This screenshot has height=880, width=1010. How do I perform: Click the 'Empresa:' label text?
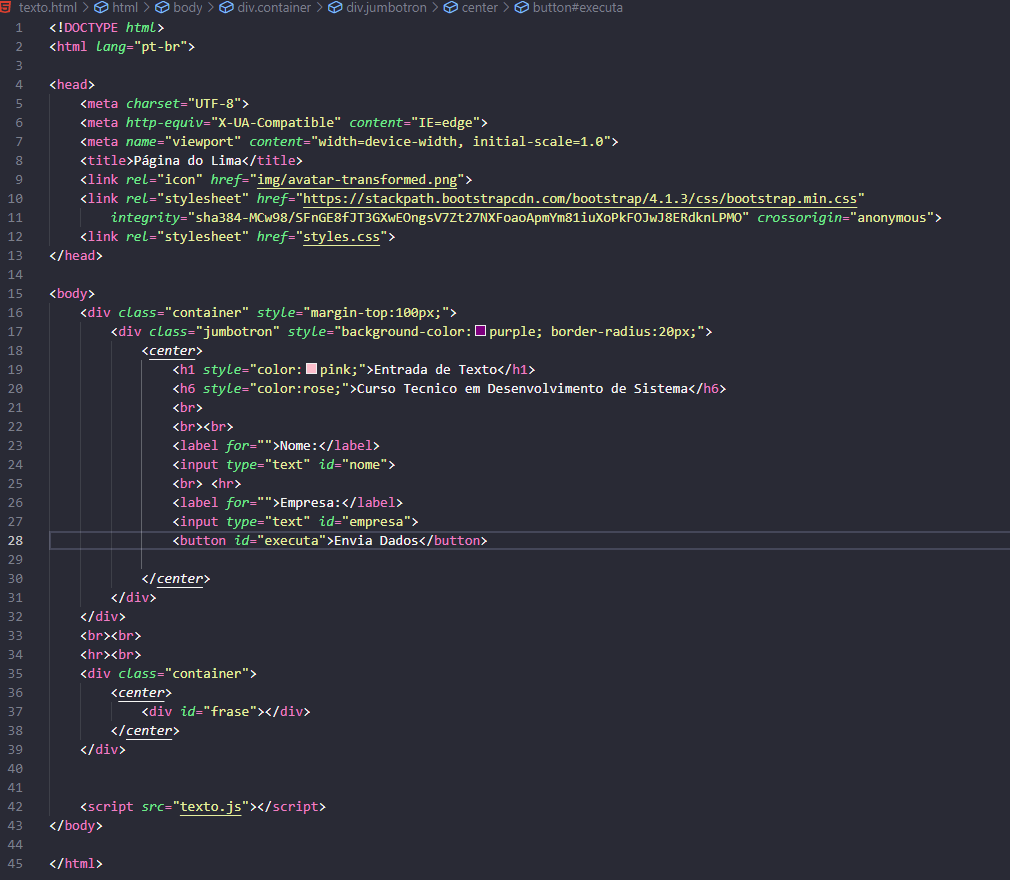click(310, 502)
